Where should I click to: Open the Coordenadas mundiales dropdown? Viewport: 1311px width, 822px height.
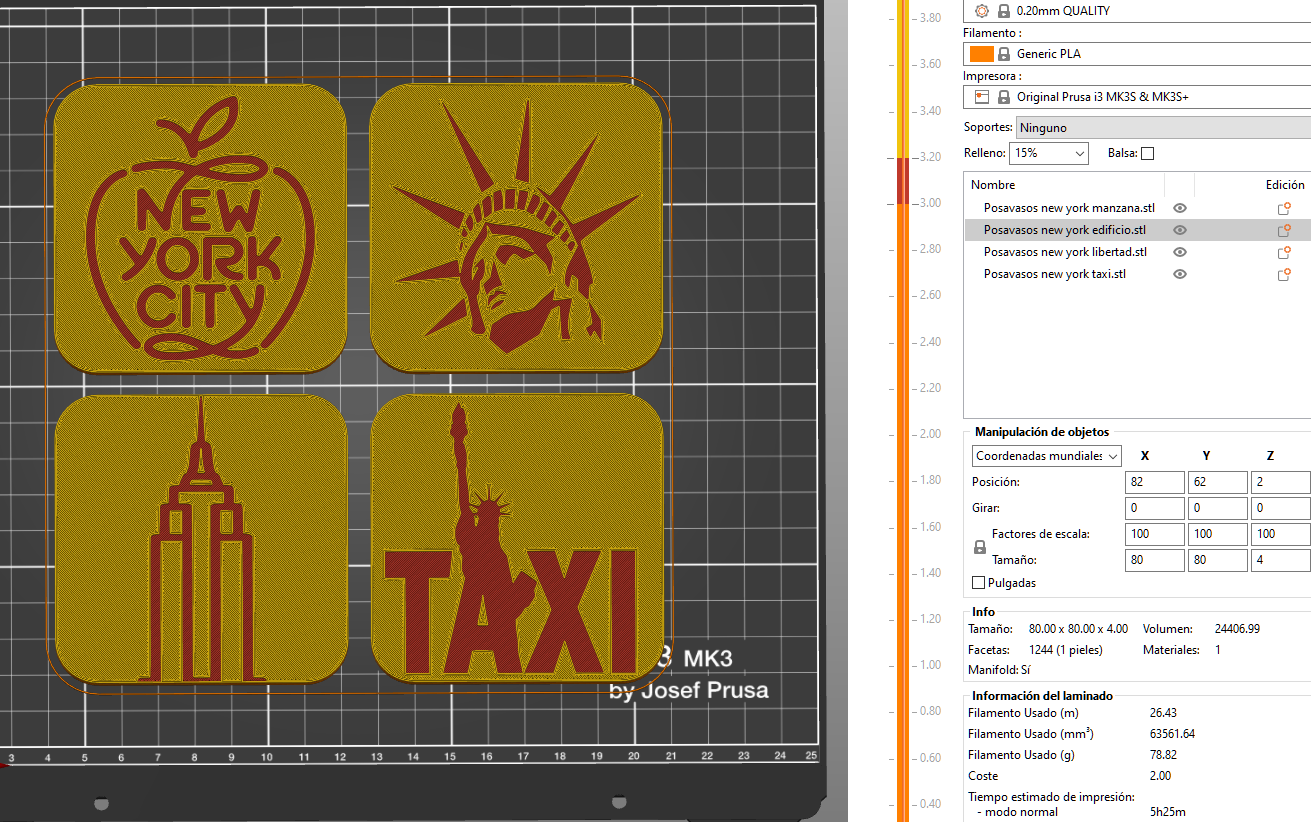(x=1047, y=456)
